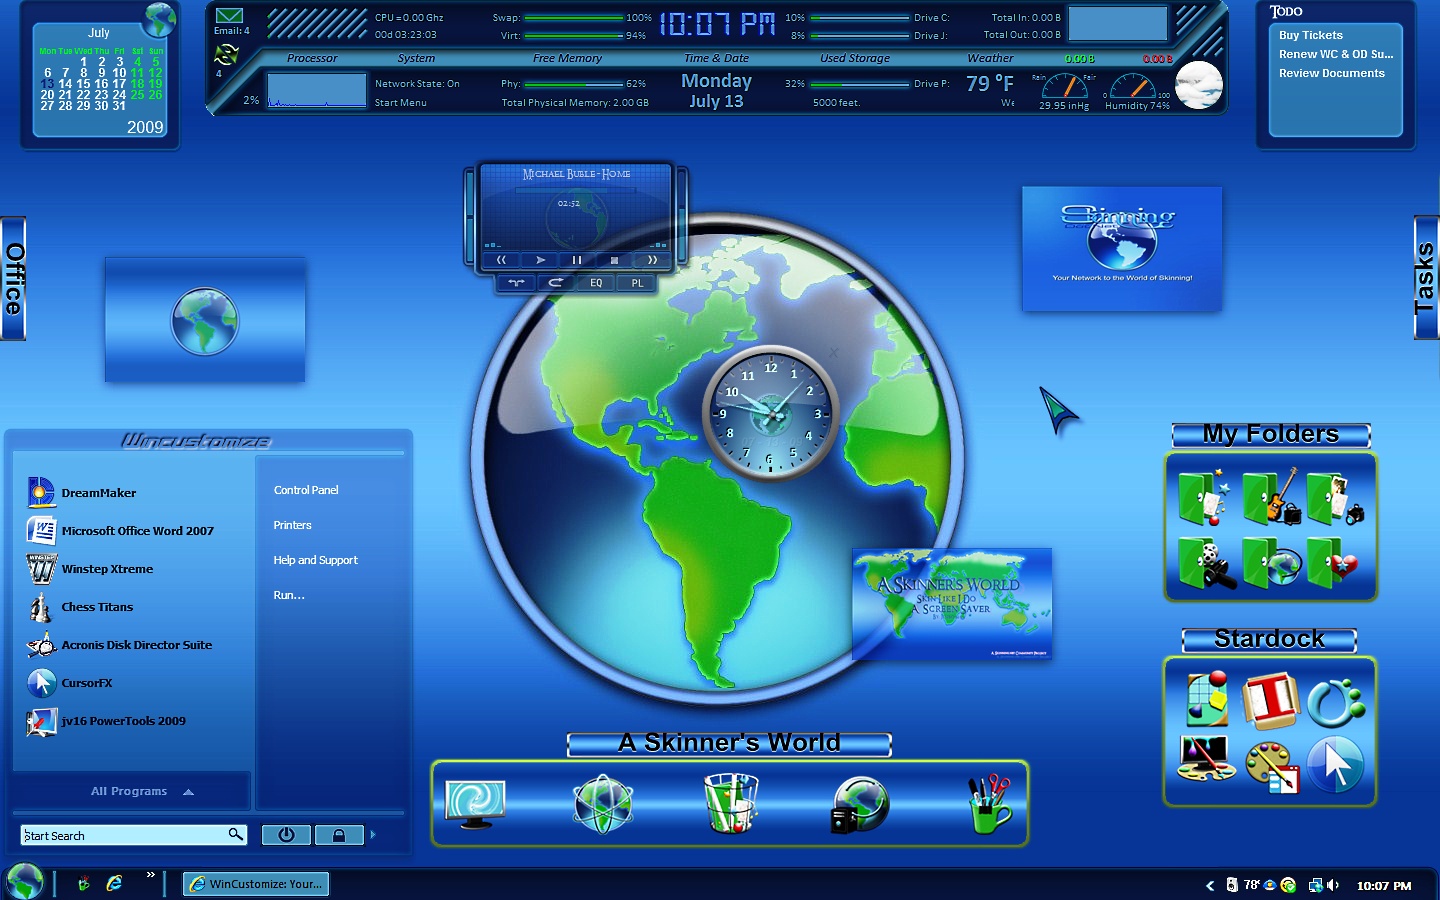Pause the Michael Buble track
Viewport: 1440px width, 900px height.
tap(577, 260)
